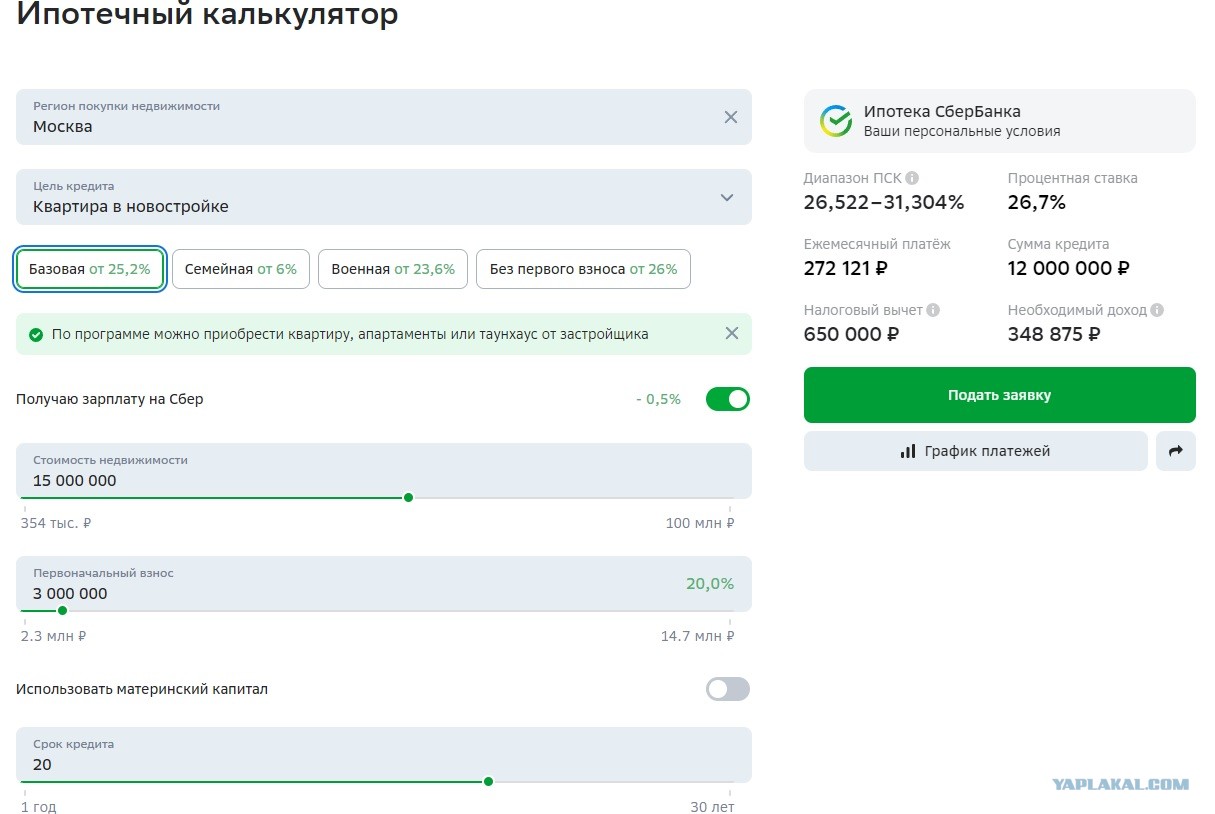Click the share arrow icon button
This screenshot has height=814, width=1215.
point(1175,451)
